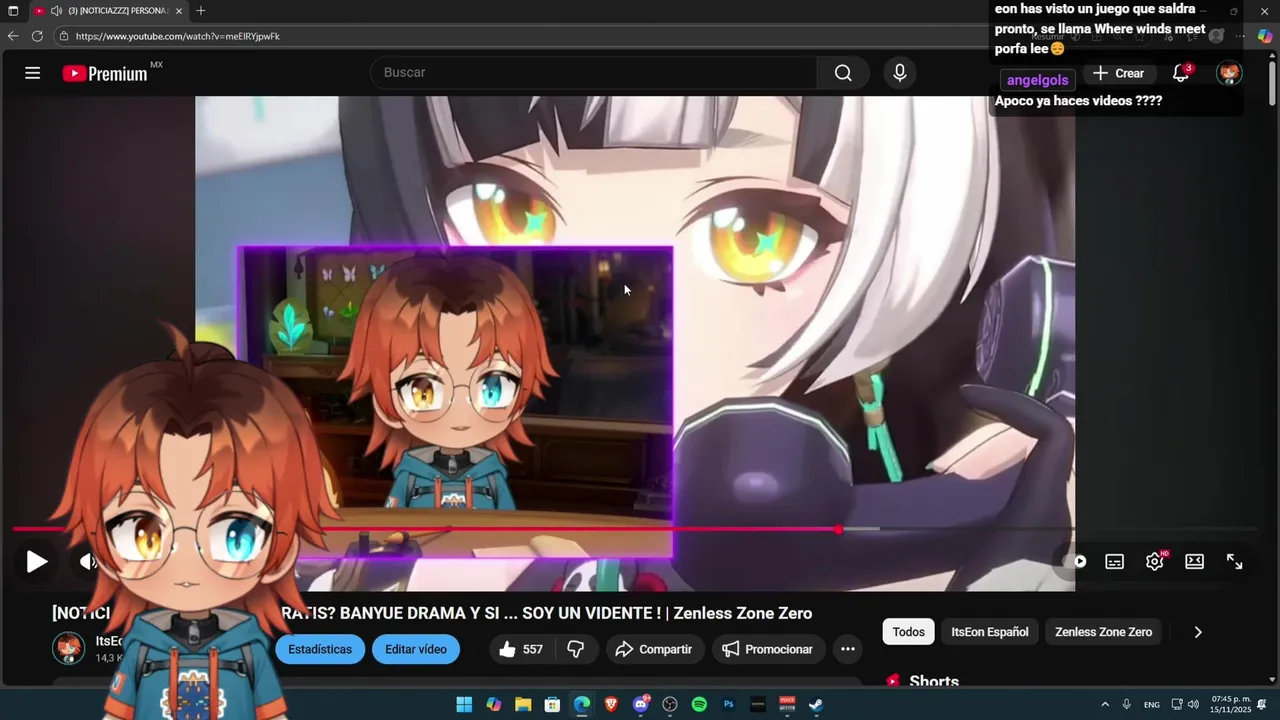Start voice search with the microphone icon

(900, 73)
